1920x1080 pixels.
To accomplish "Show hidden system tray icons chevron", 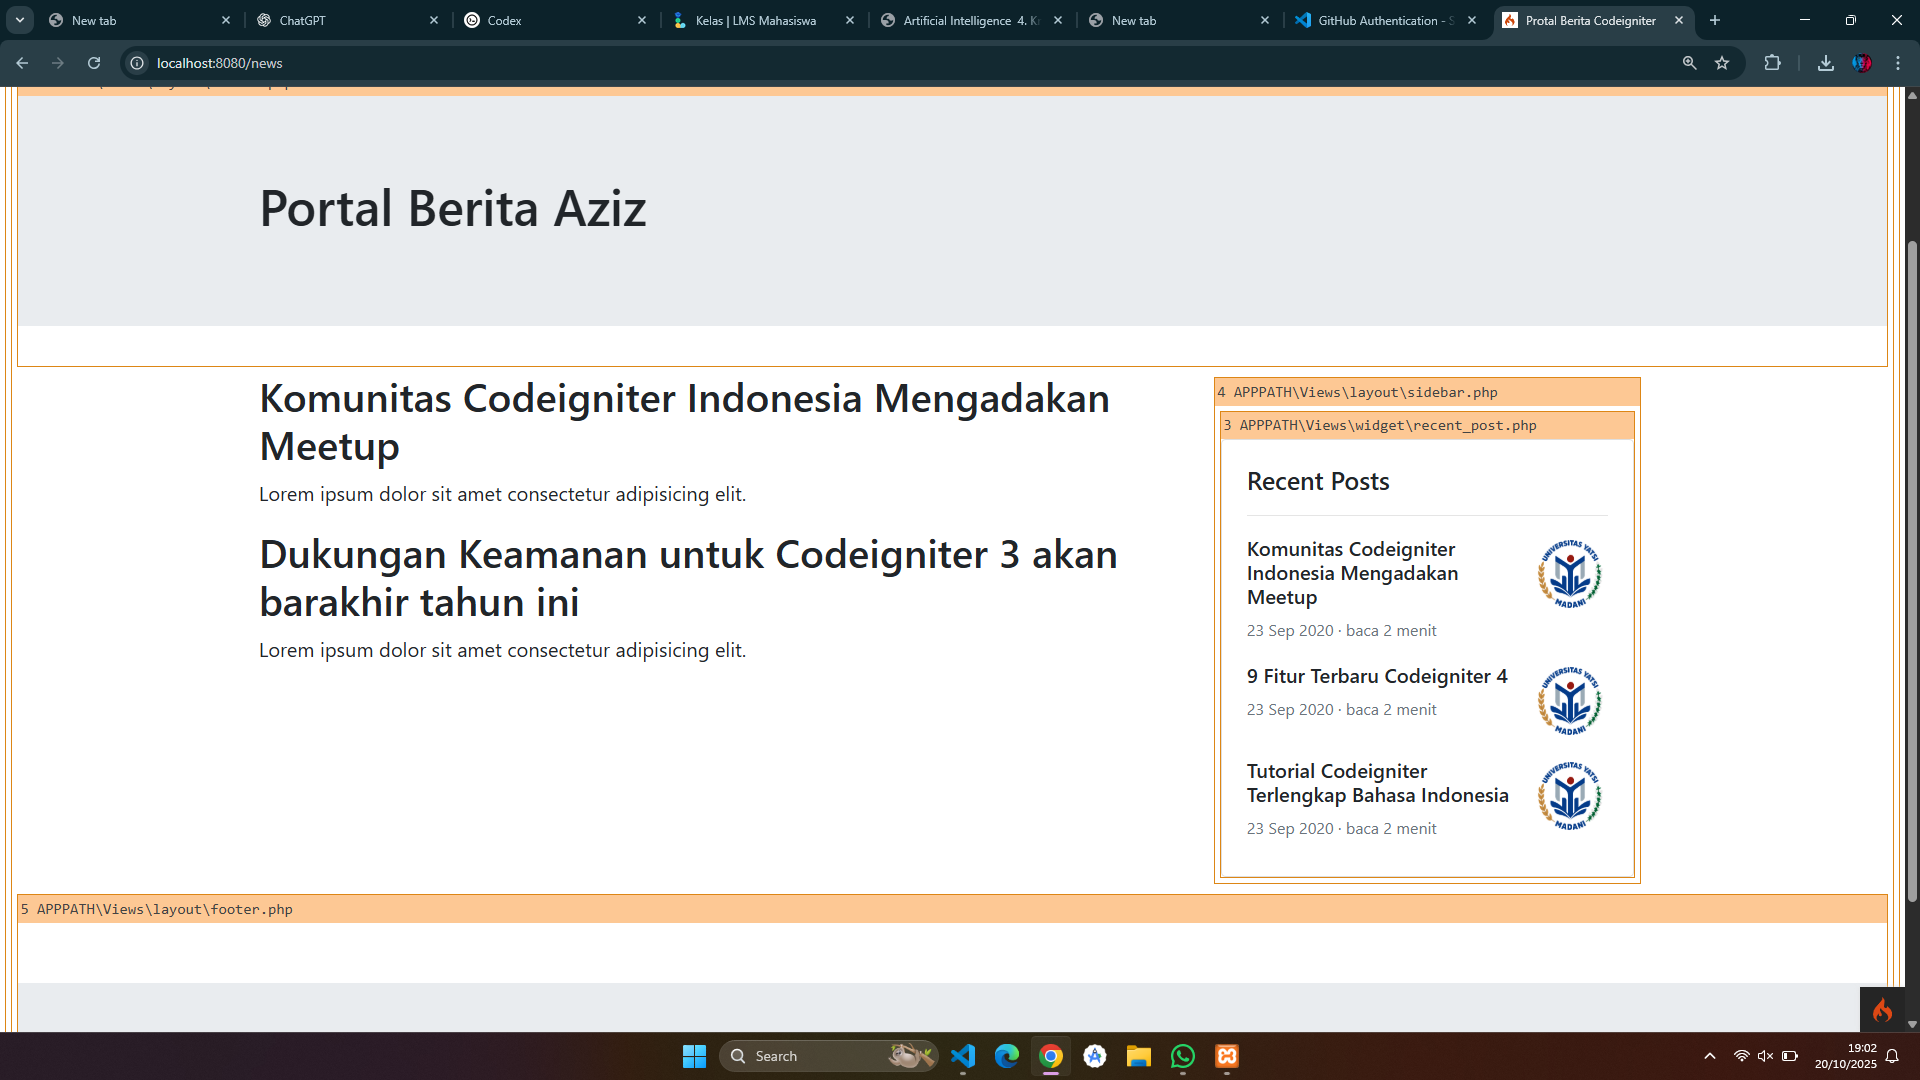I will 1710,1056.
